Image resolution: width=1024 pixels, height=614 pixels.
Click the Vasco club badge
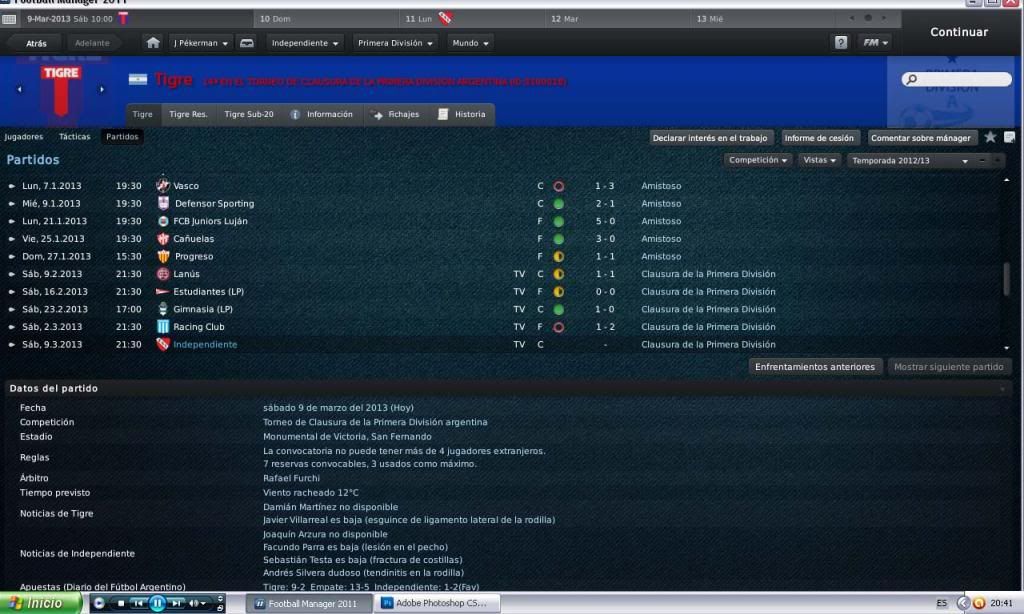point(163,186)
